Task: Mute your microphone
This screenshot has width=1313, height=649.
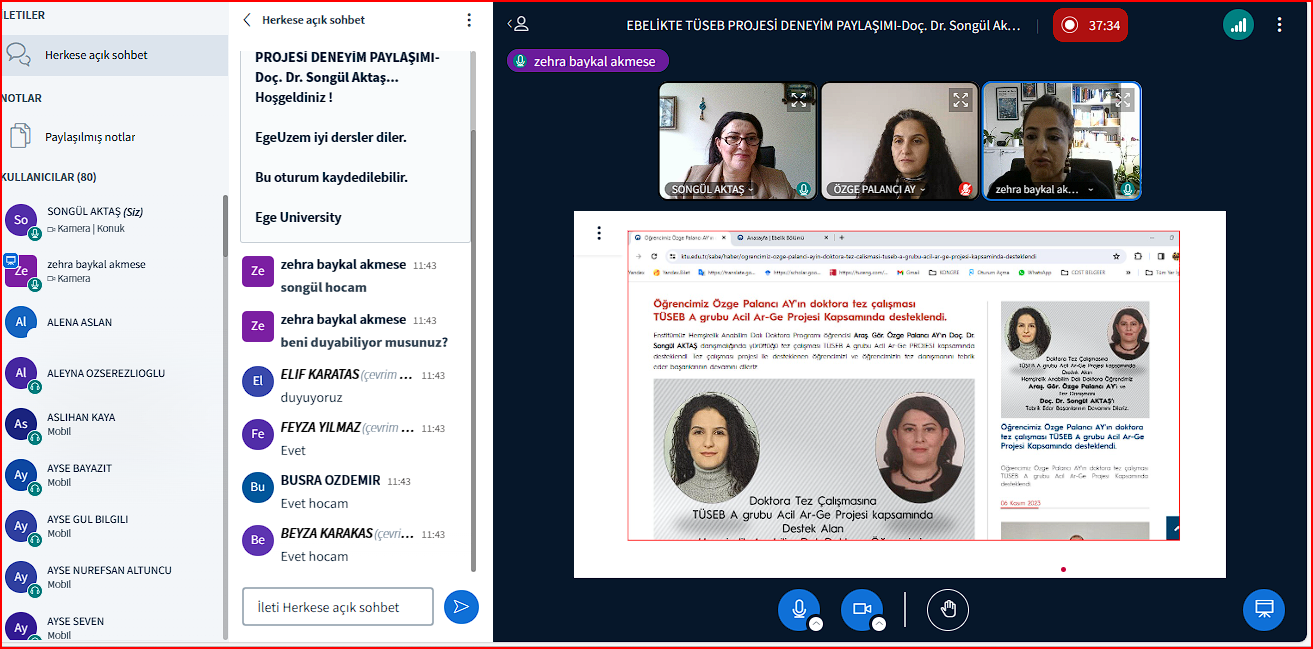Action: click(x=799, y=609)
